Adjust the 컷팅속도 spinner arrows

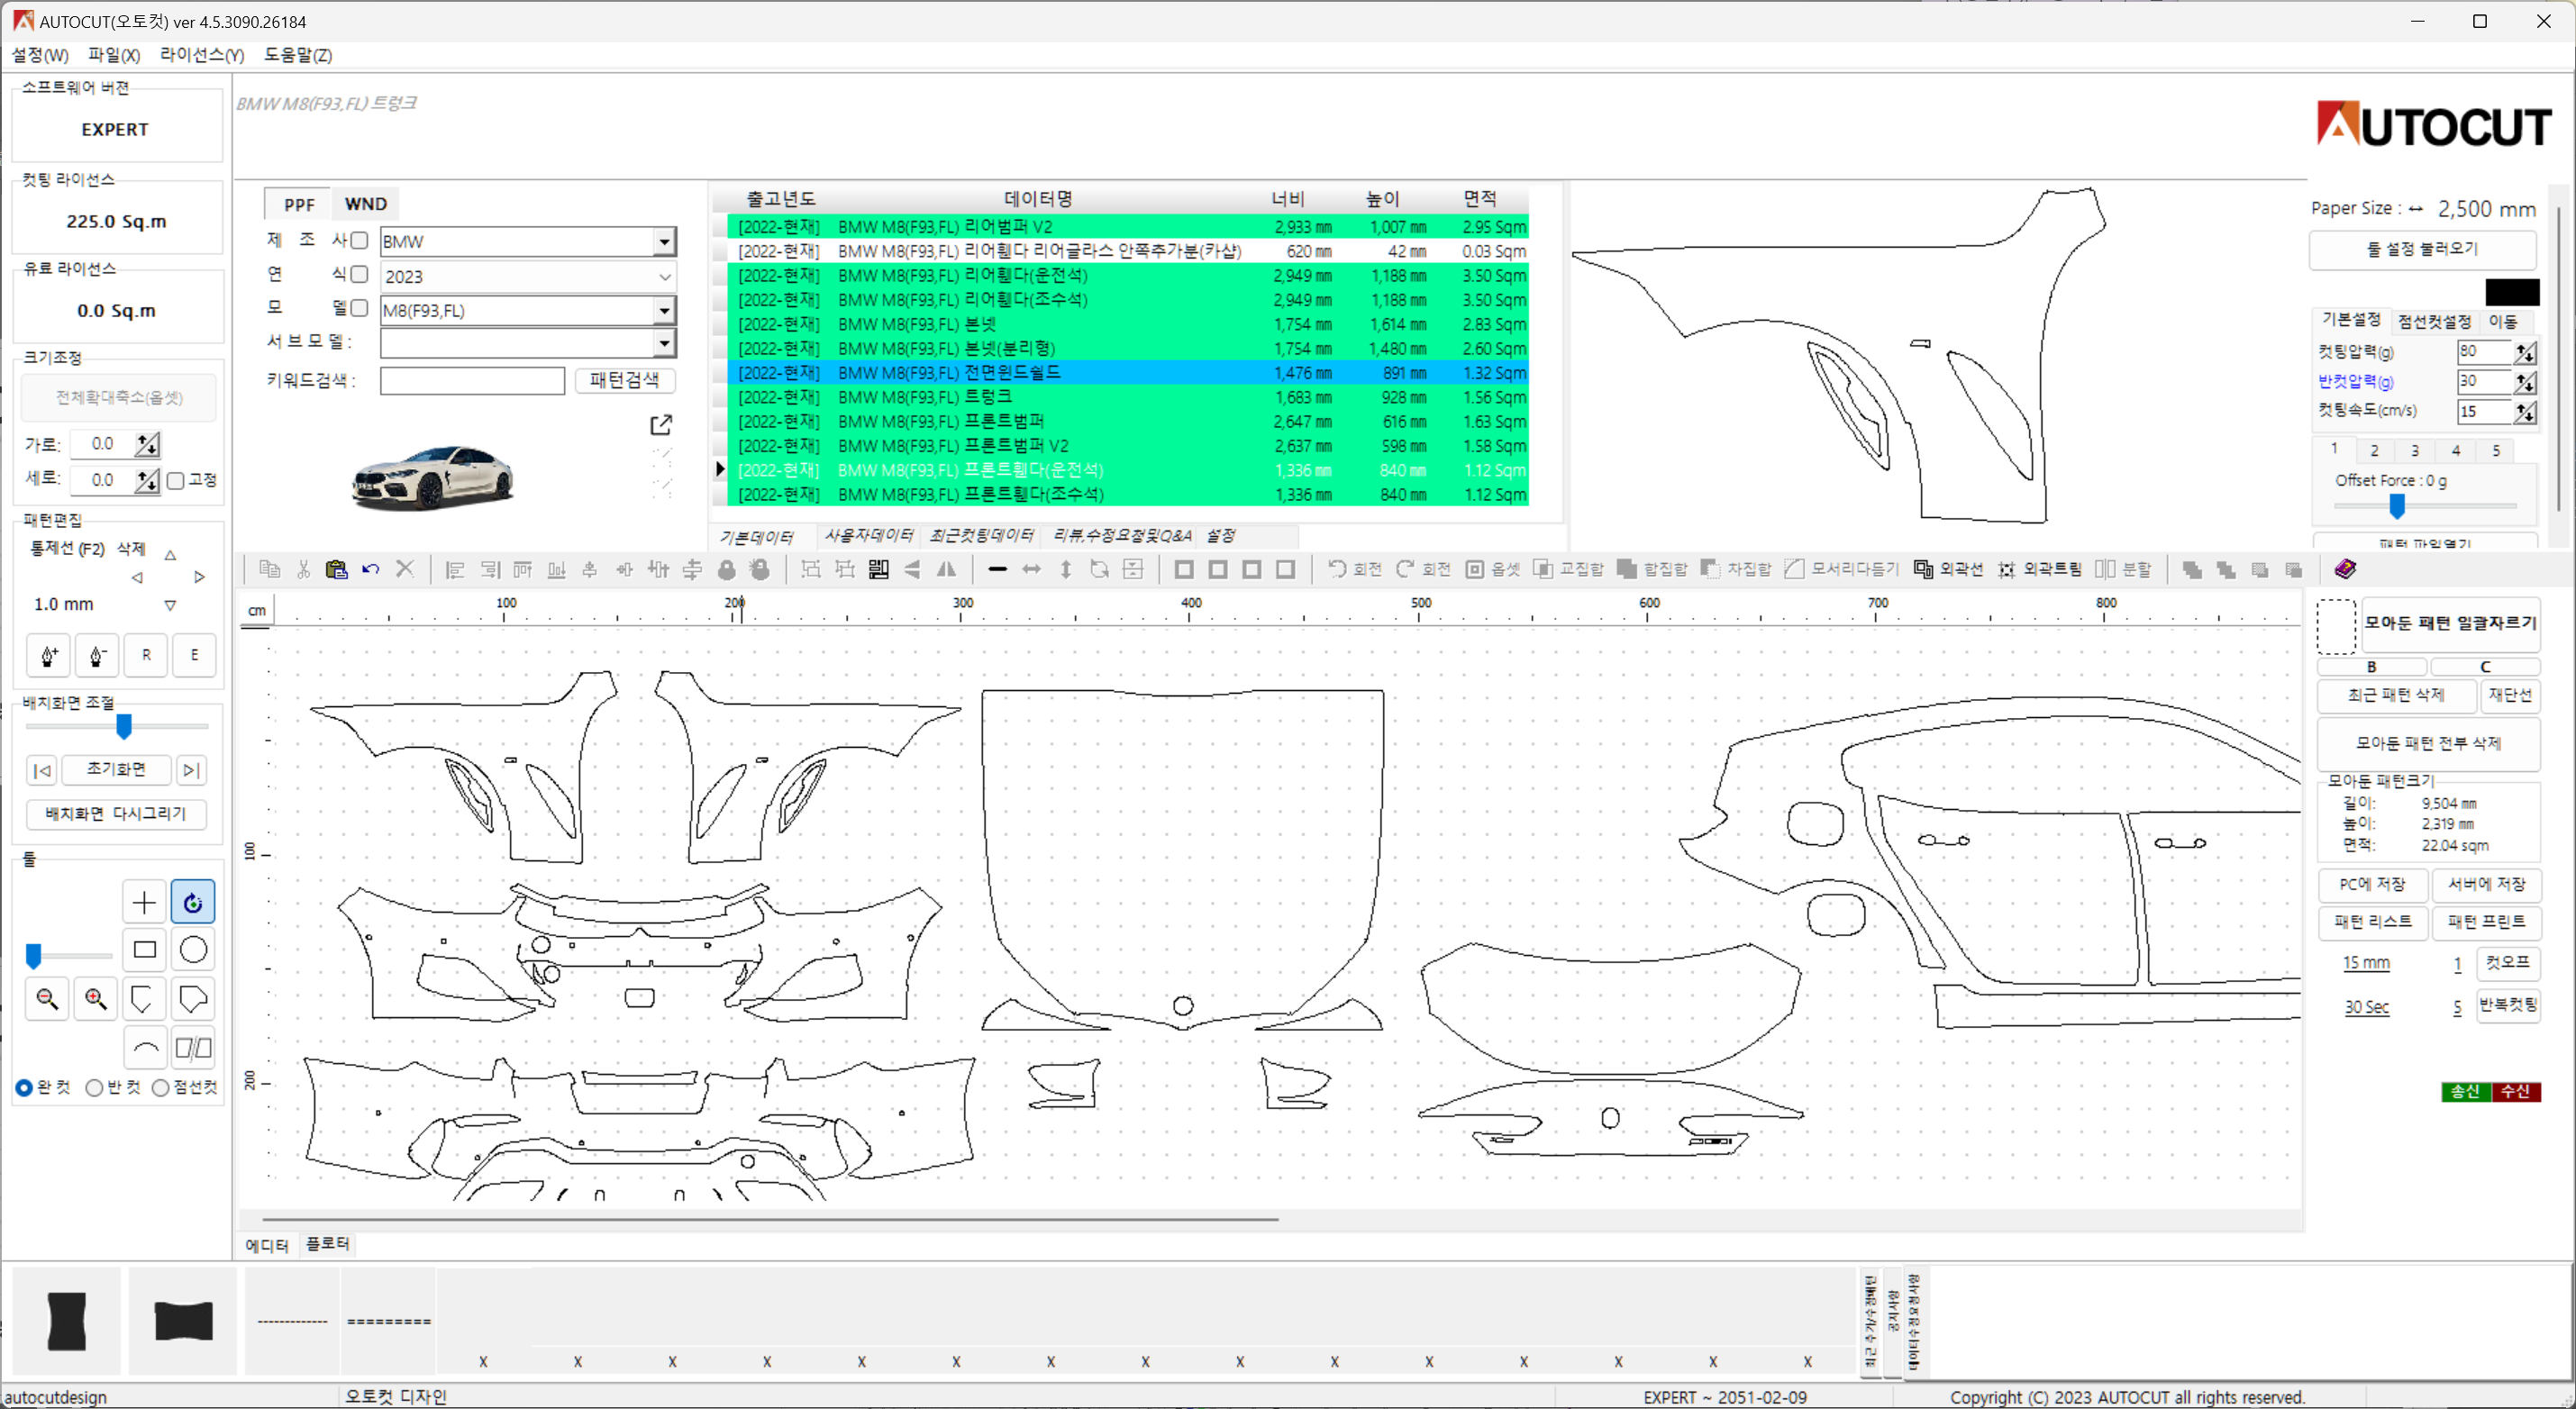click(x=2525, y=412)
